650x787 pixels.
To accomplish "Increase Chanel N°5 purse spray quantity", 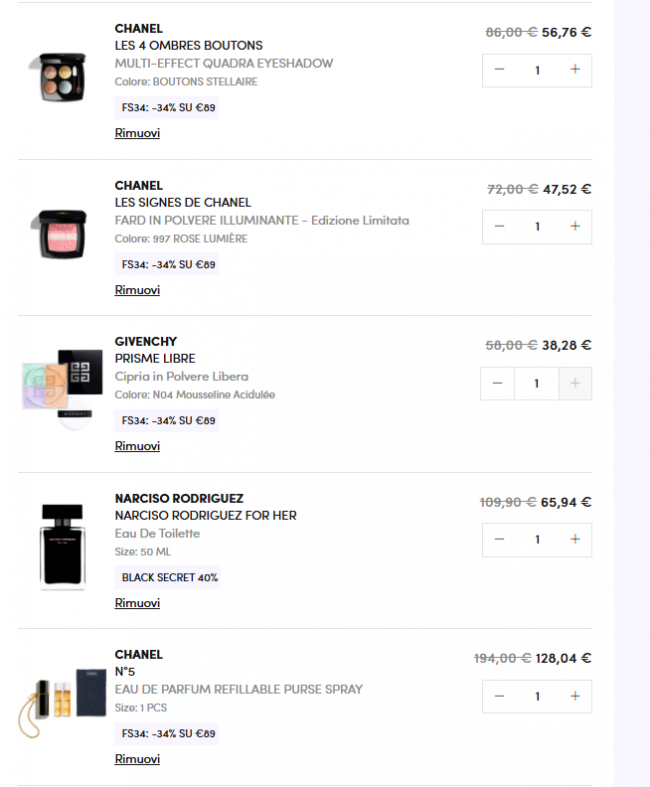I will coord(575,696).
